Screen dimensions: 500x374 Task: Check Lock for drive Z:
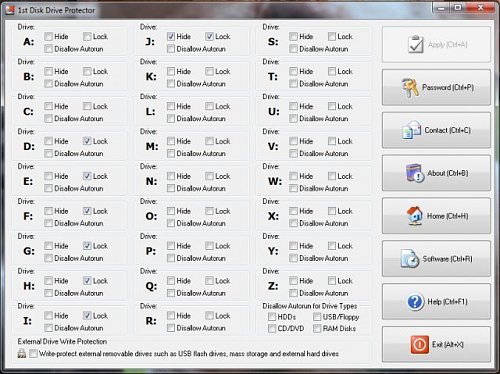tap(332, 281)
